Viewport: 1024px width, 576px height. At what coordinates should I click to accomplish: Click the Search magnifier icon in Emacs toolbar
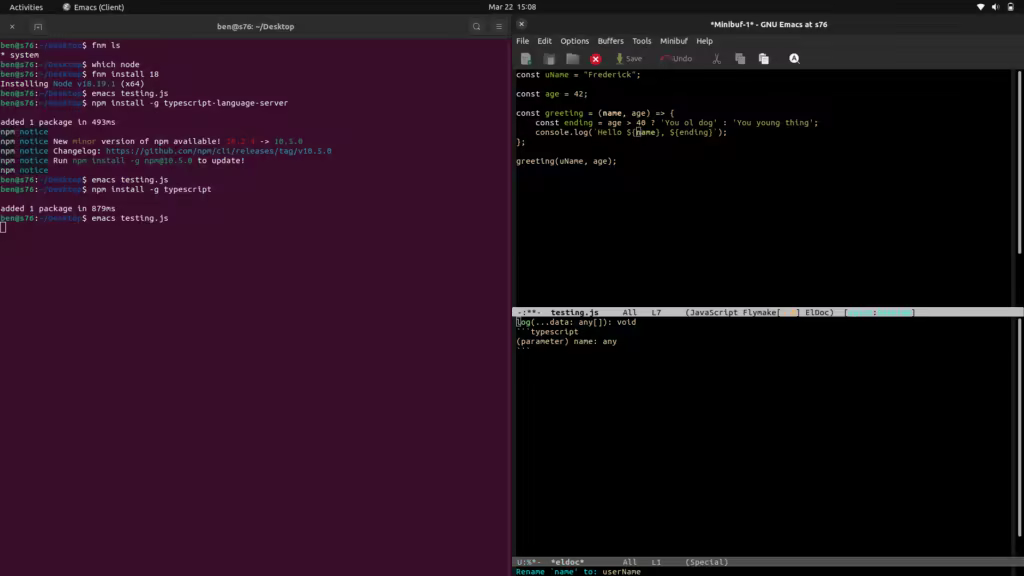coord(794,59)
